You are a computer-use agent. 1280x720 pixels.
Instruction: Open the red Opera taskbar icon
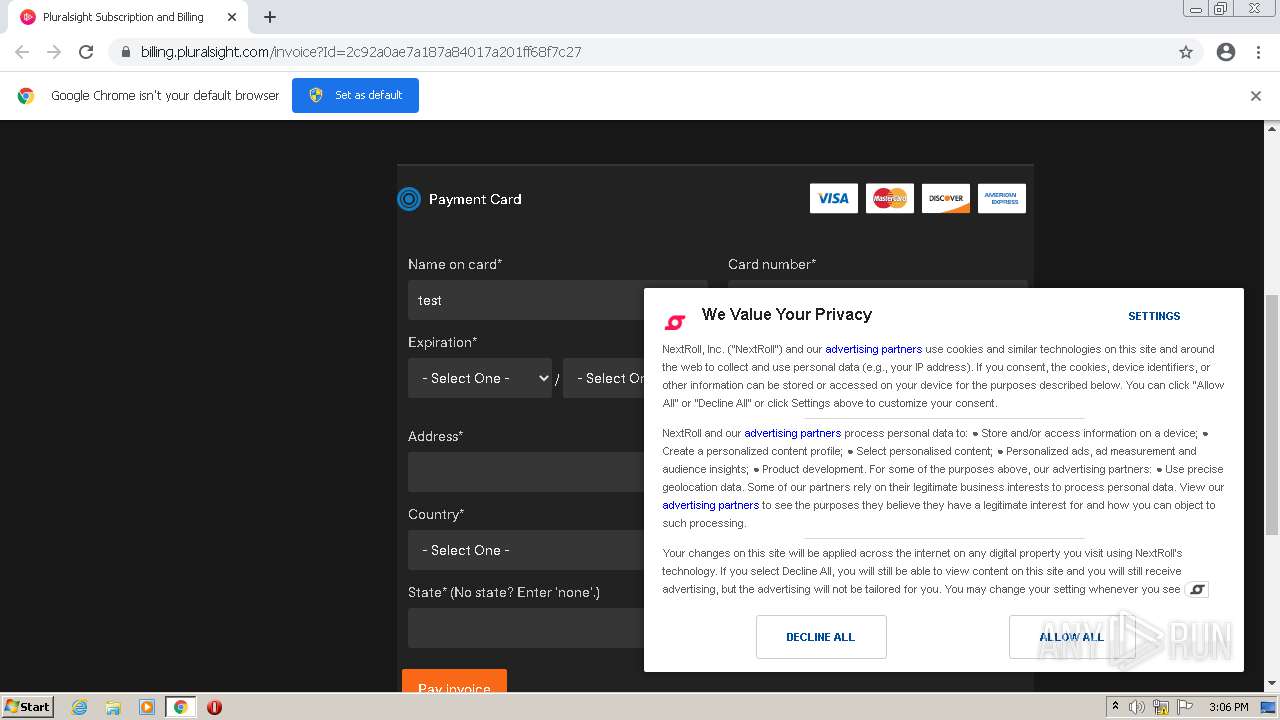click(214, 707)
